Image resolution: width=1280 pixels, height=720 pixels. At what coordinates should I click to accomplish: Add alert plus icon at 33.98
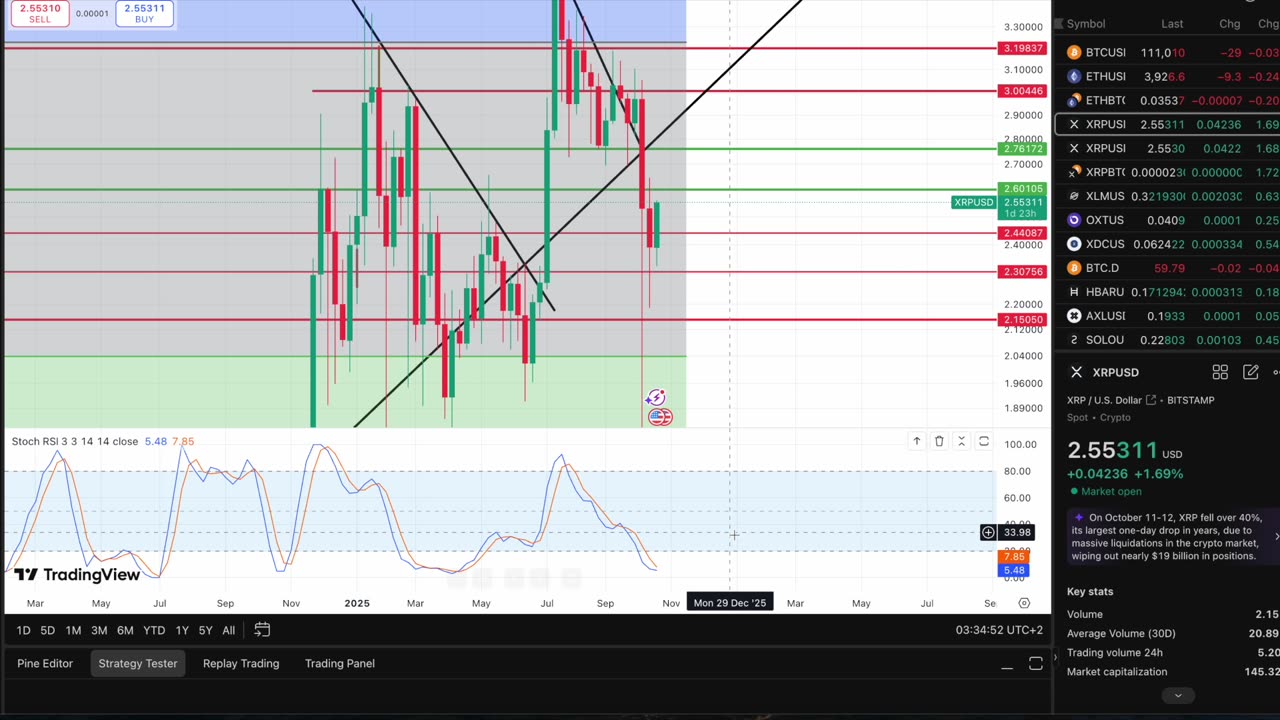[988, 532]
